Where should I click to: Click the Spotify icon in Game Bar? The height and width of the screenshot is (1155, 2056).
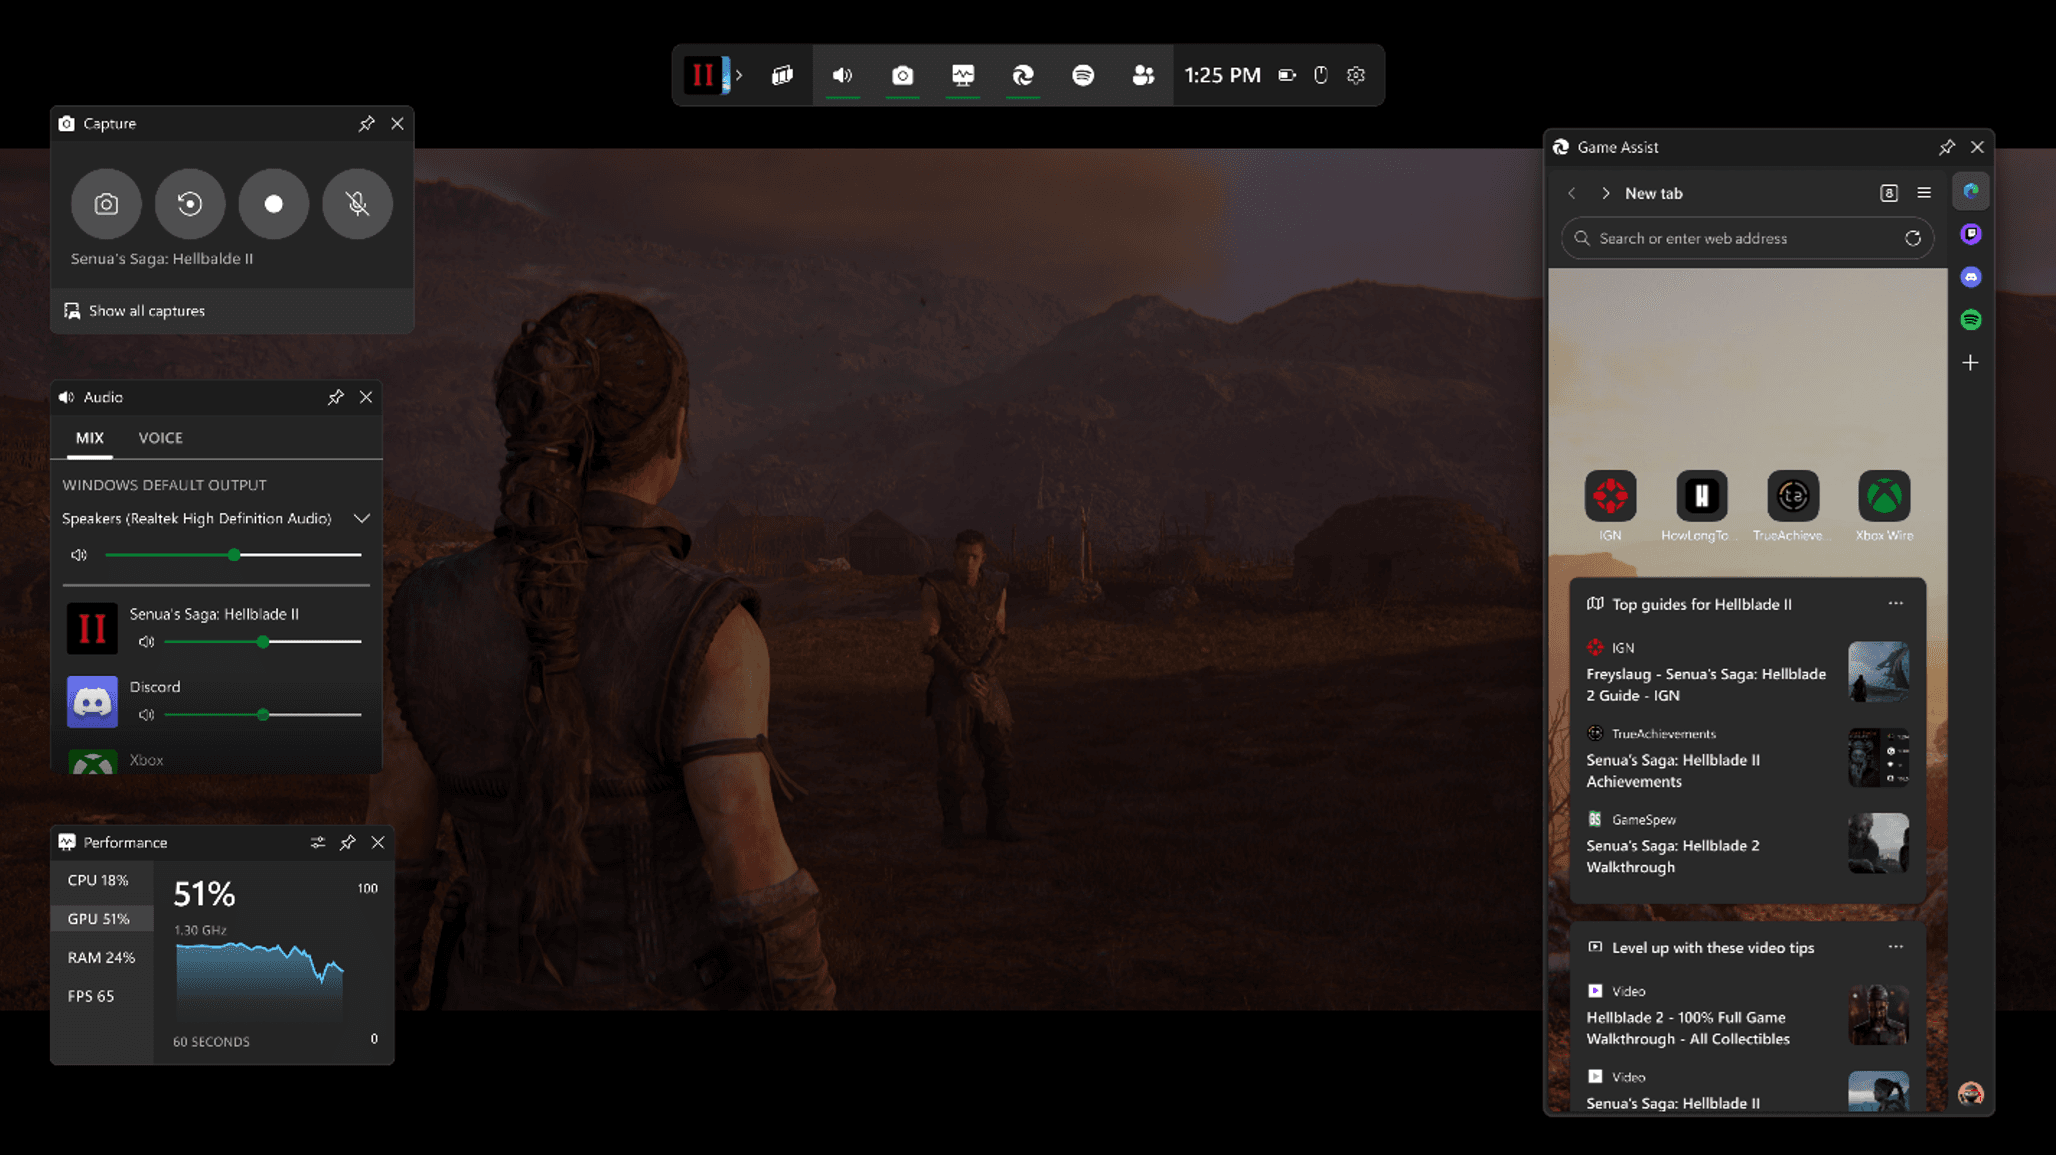(1083, 75)
